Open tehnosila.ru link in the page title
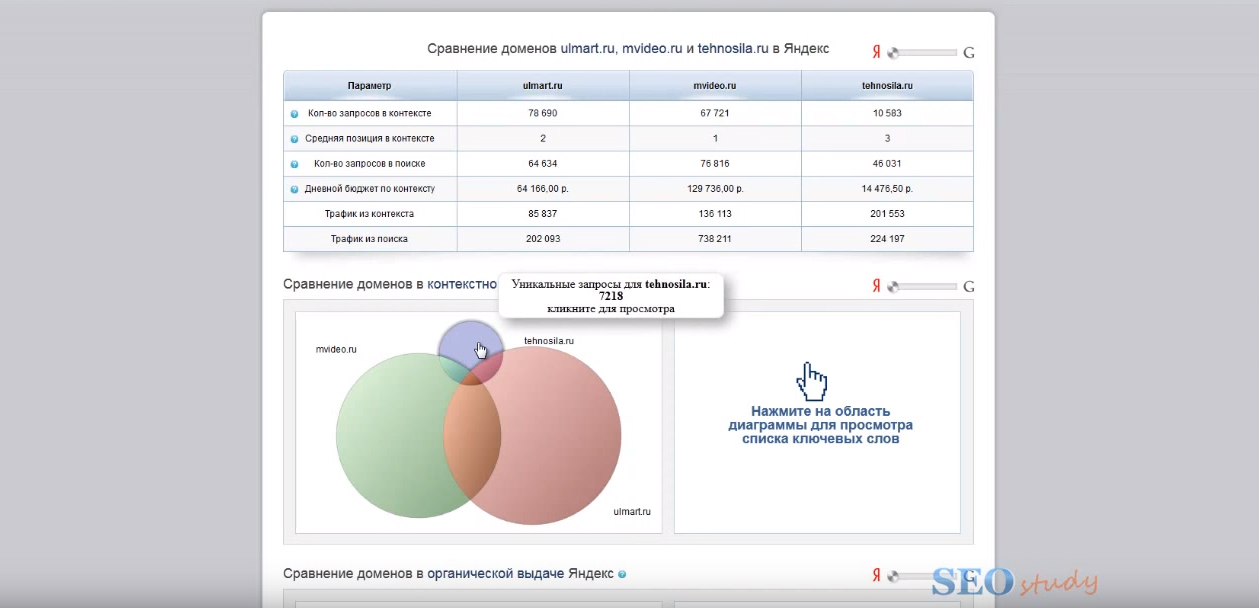 (733, 48)
